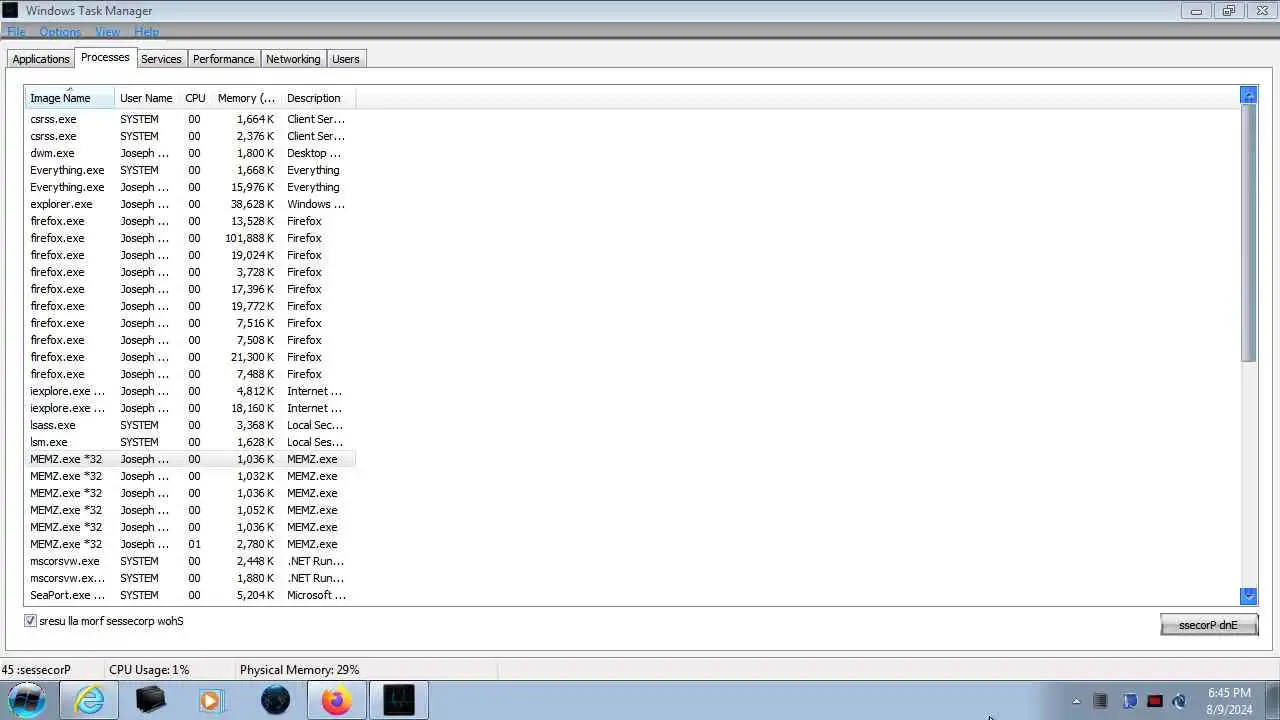This screenshot has width=1280, height=720.
Task: Select the explorer.exe process row
Action: (190, 204)
